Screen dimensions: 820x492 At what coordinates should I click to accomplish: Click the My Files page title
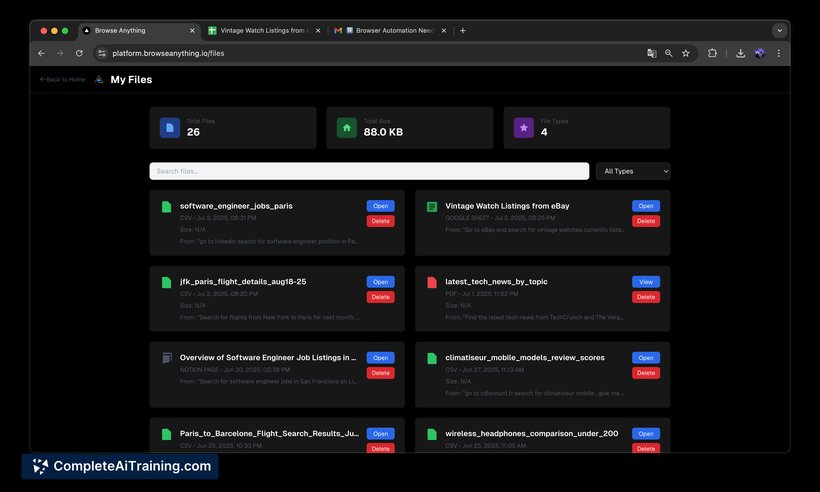point(131,79)
